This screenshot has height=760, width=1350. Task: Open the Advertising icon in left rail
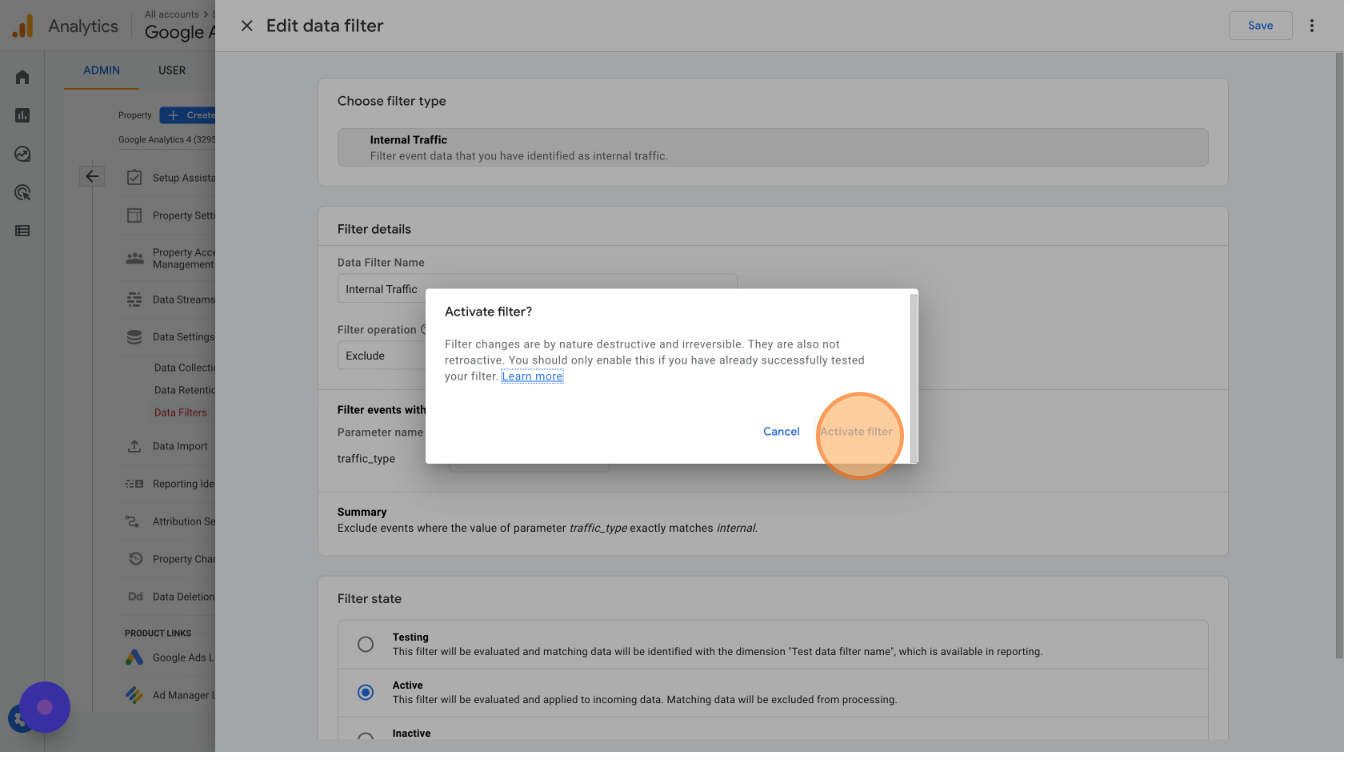pyautogui.click(x=22, y=192)
